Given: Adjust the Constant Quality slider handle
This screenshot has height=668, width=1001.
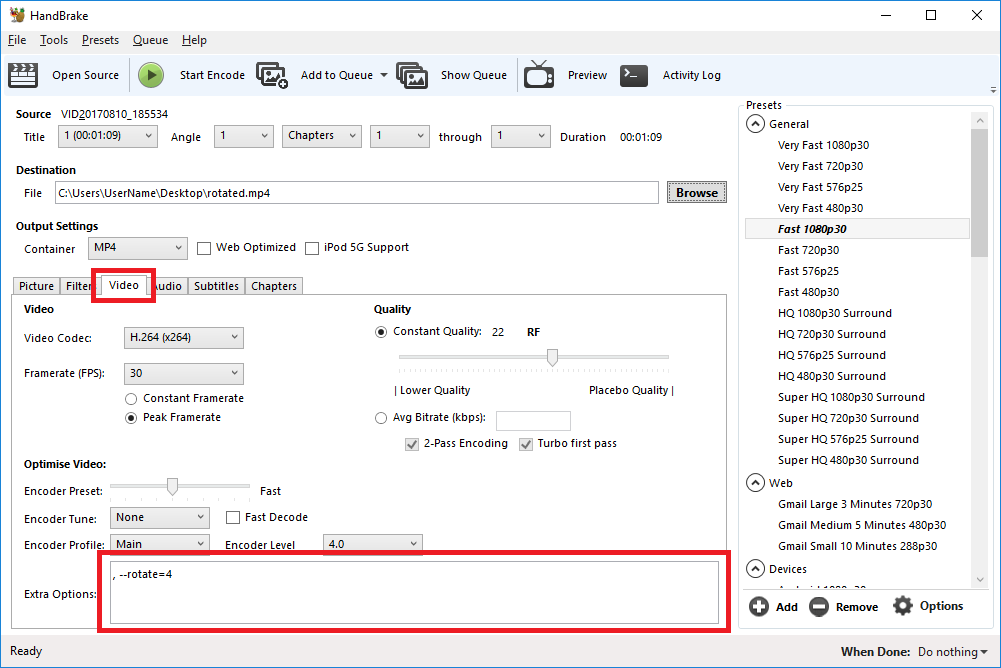Looking at the screenshot, I should click(551, 357).
